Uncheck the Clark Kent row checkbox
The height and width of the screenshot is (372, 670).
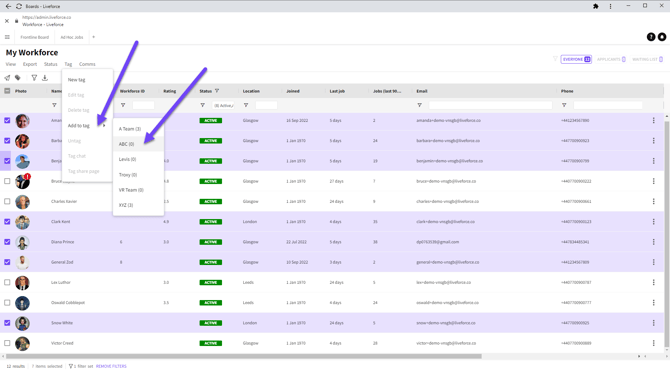7,222
